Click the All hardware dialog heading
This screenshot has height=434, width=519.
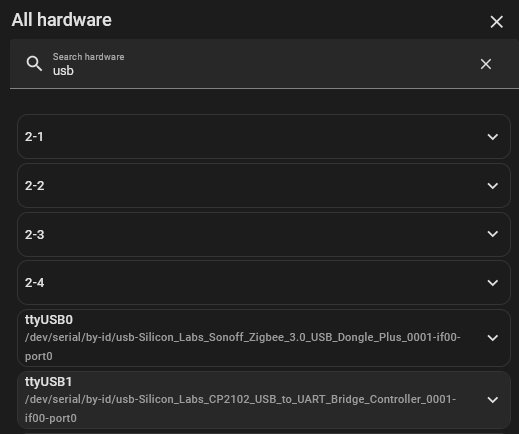point(62,20)
